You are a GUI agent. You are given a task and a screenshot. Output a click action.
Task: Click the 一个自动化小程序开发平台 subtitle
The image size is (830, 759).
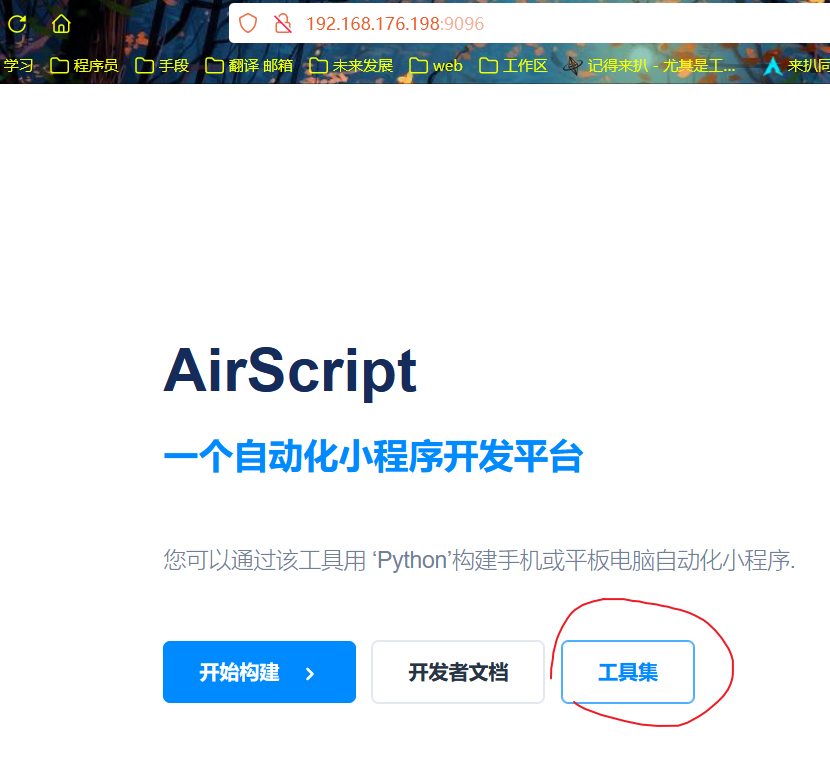(x=373, y=456)
